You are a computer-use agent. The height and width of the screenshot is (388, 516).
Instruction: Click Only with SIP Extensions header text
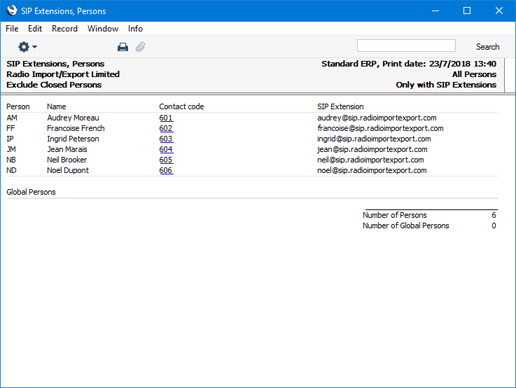[x=446, y=85]
